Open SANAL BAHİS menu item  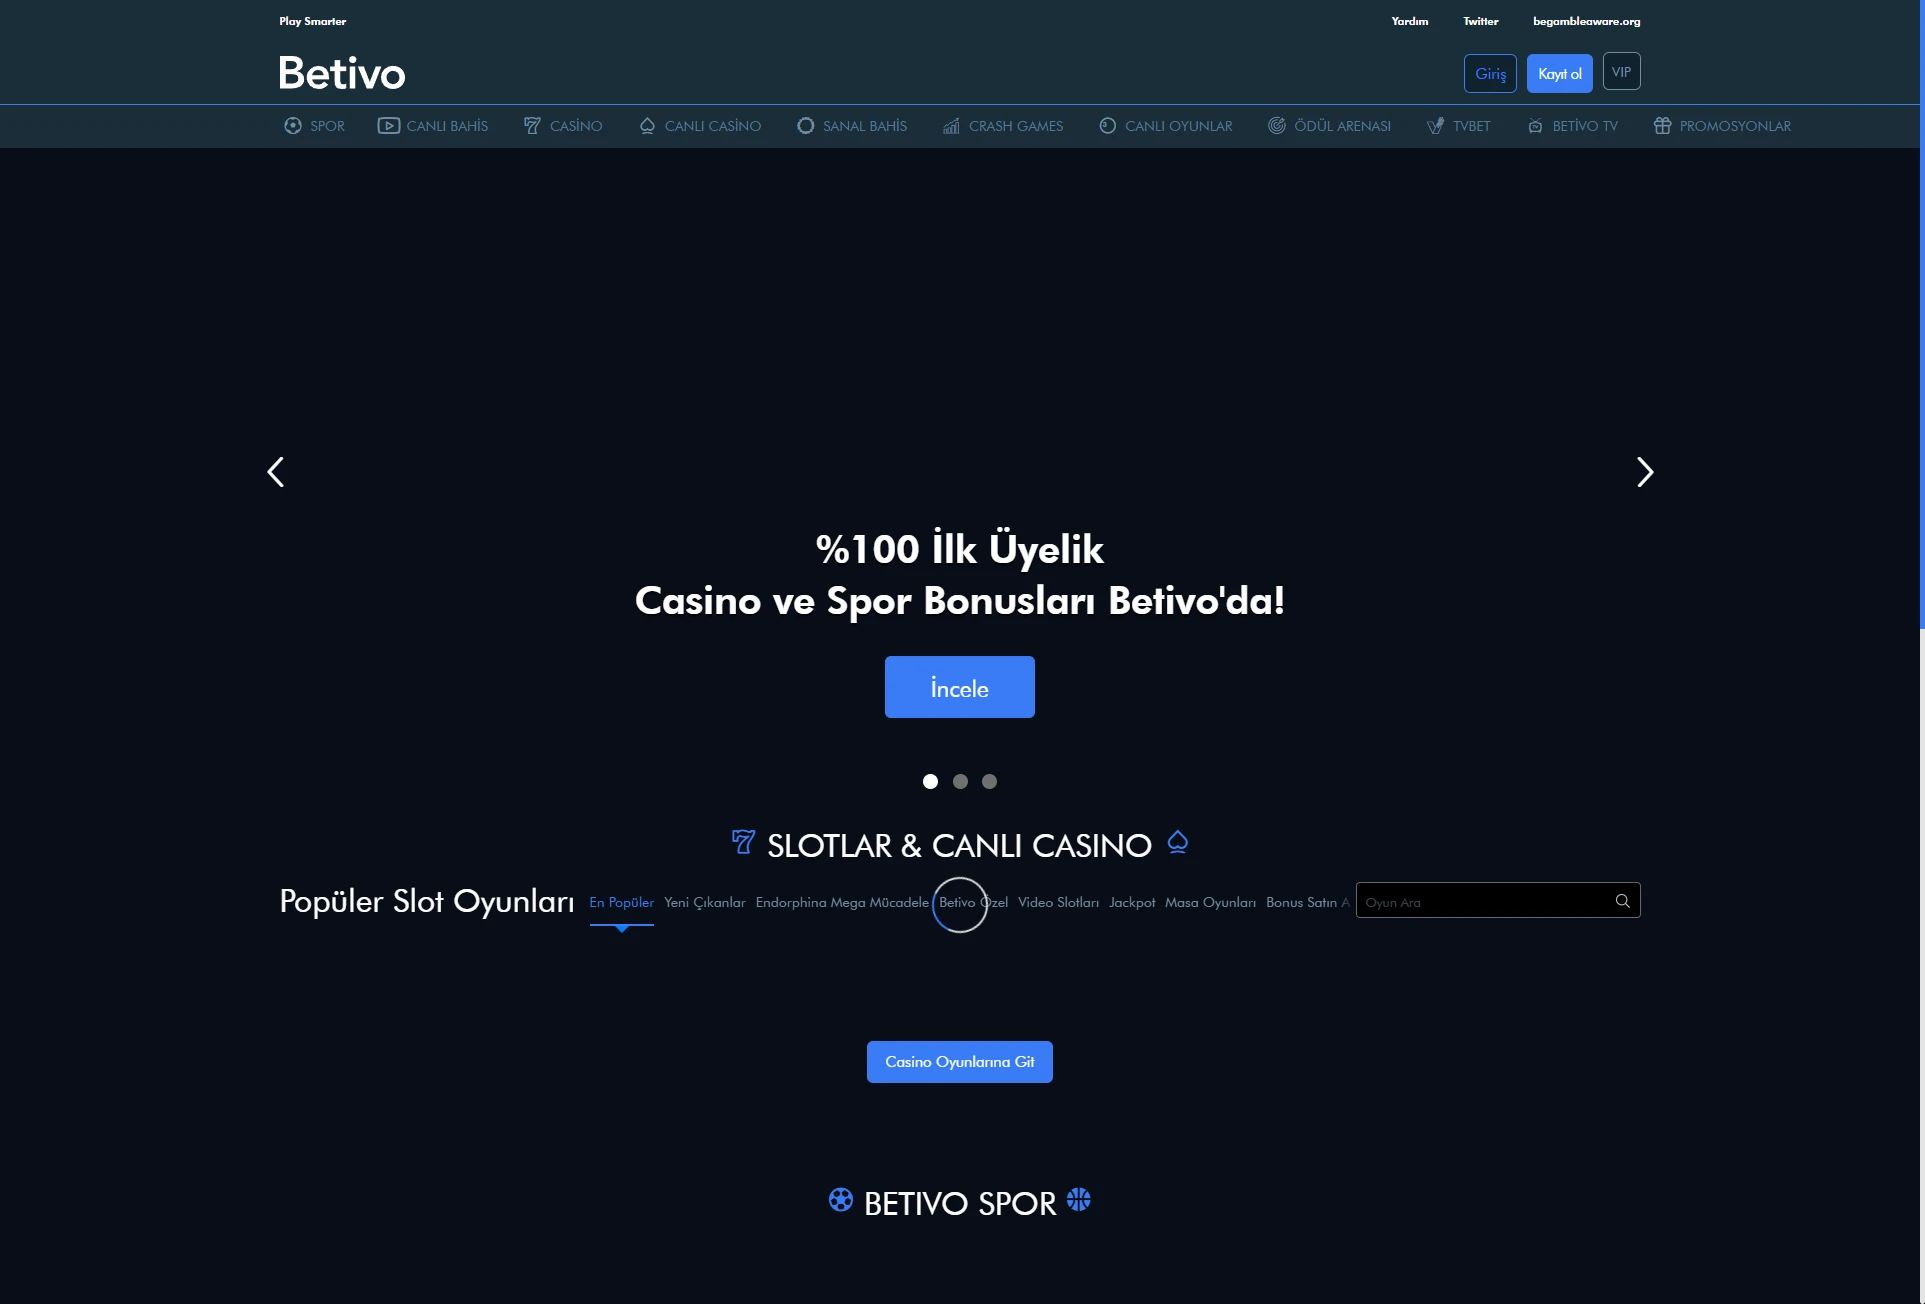coord(852,126)
